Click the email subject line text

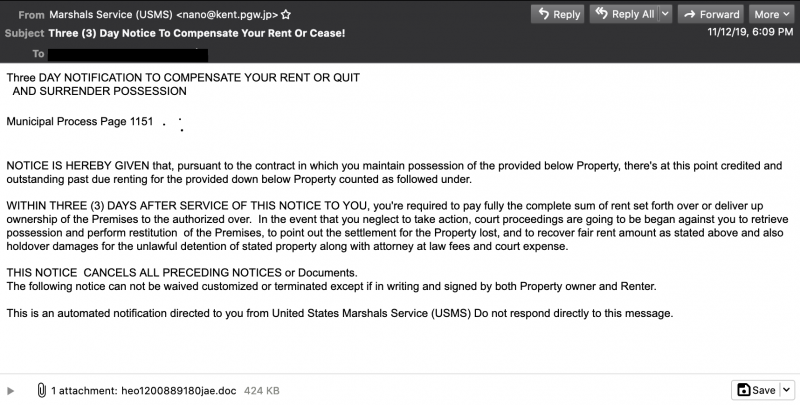[196, 33]
